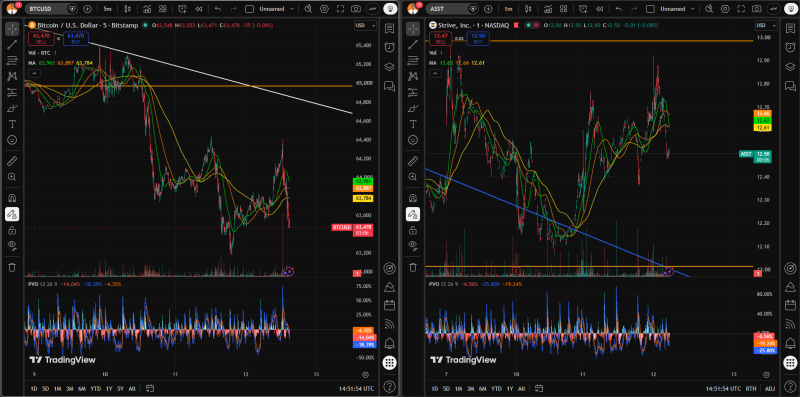Open the calendar panel in left chart sidebar
This screenshot has height=397, width=800.
point(389,305)
